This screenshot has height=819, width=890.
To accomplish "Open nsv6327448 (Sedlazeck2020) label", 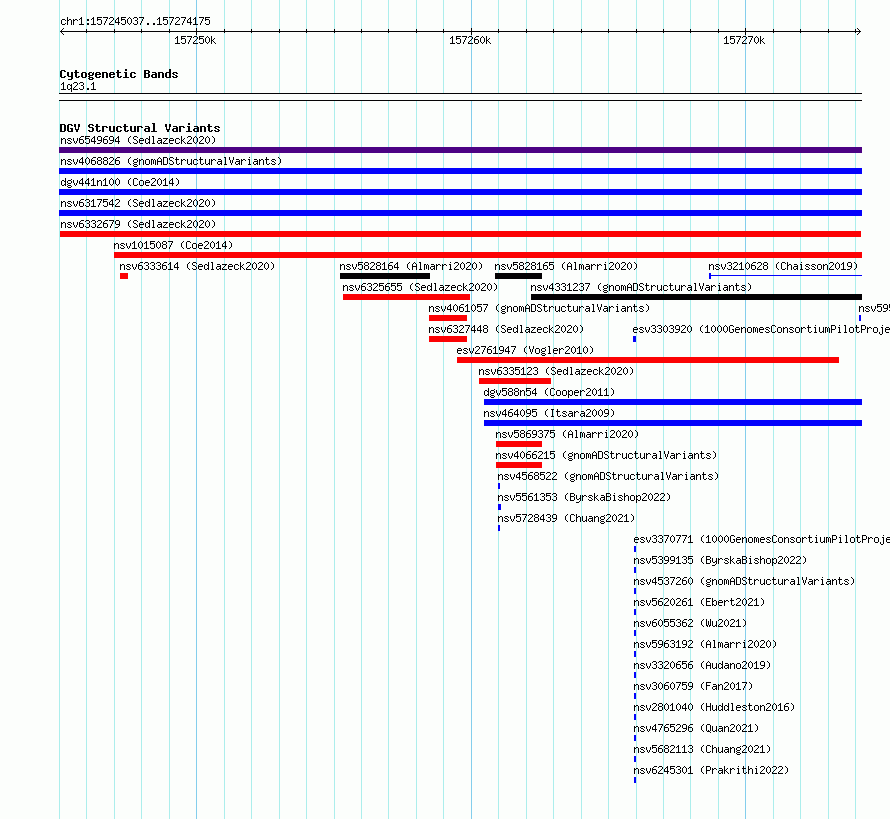I will 506,329.
